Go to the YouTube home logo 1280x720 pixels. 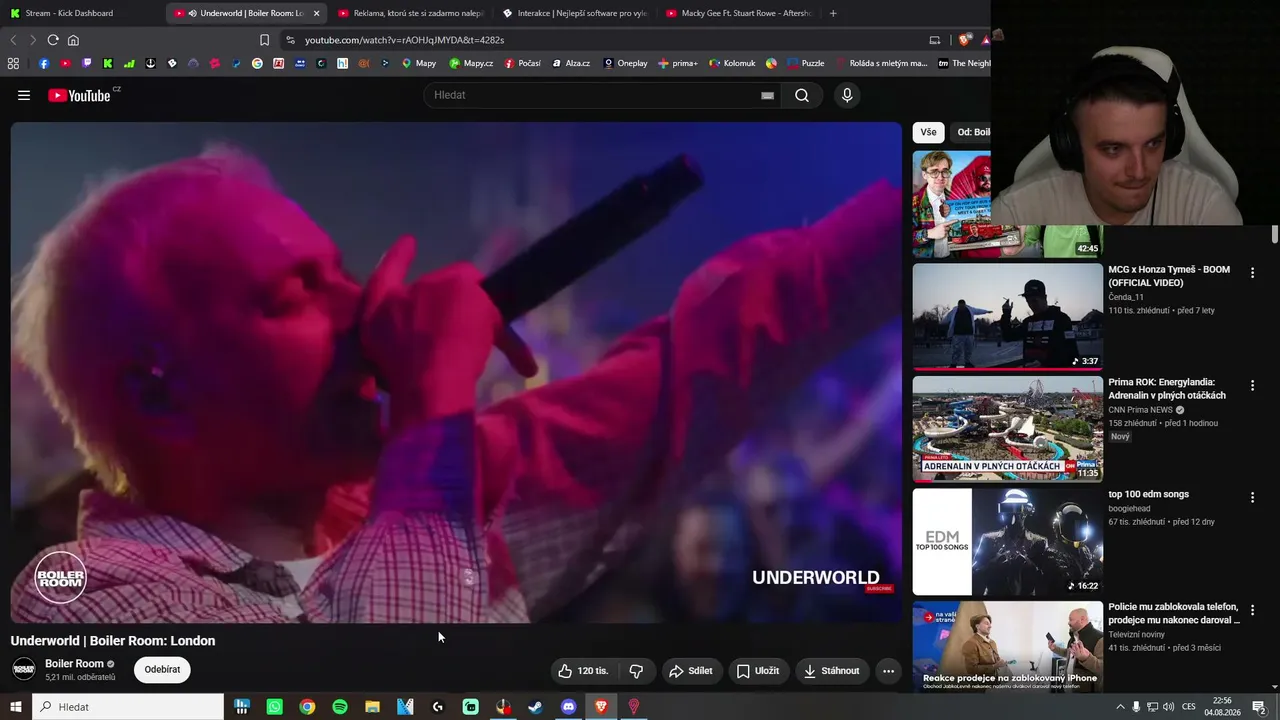click(79, 95)
